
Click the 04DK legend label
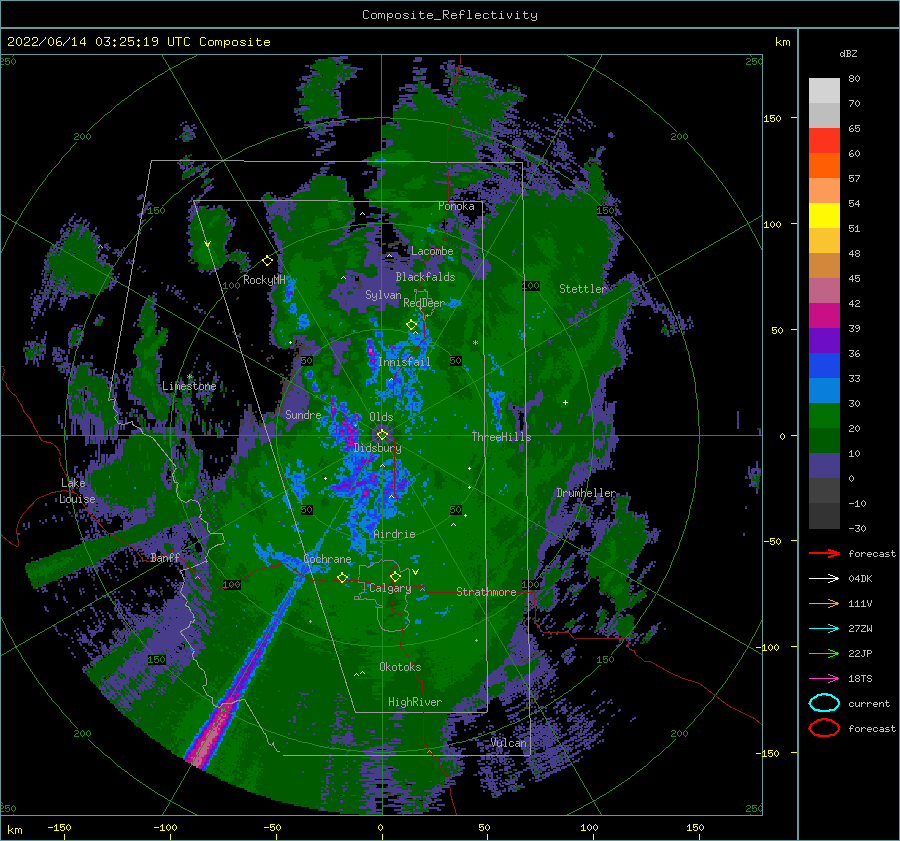860,579
